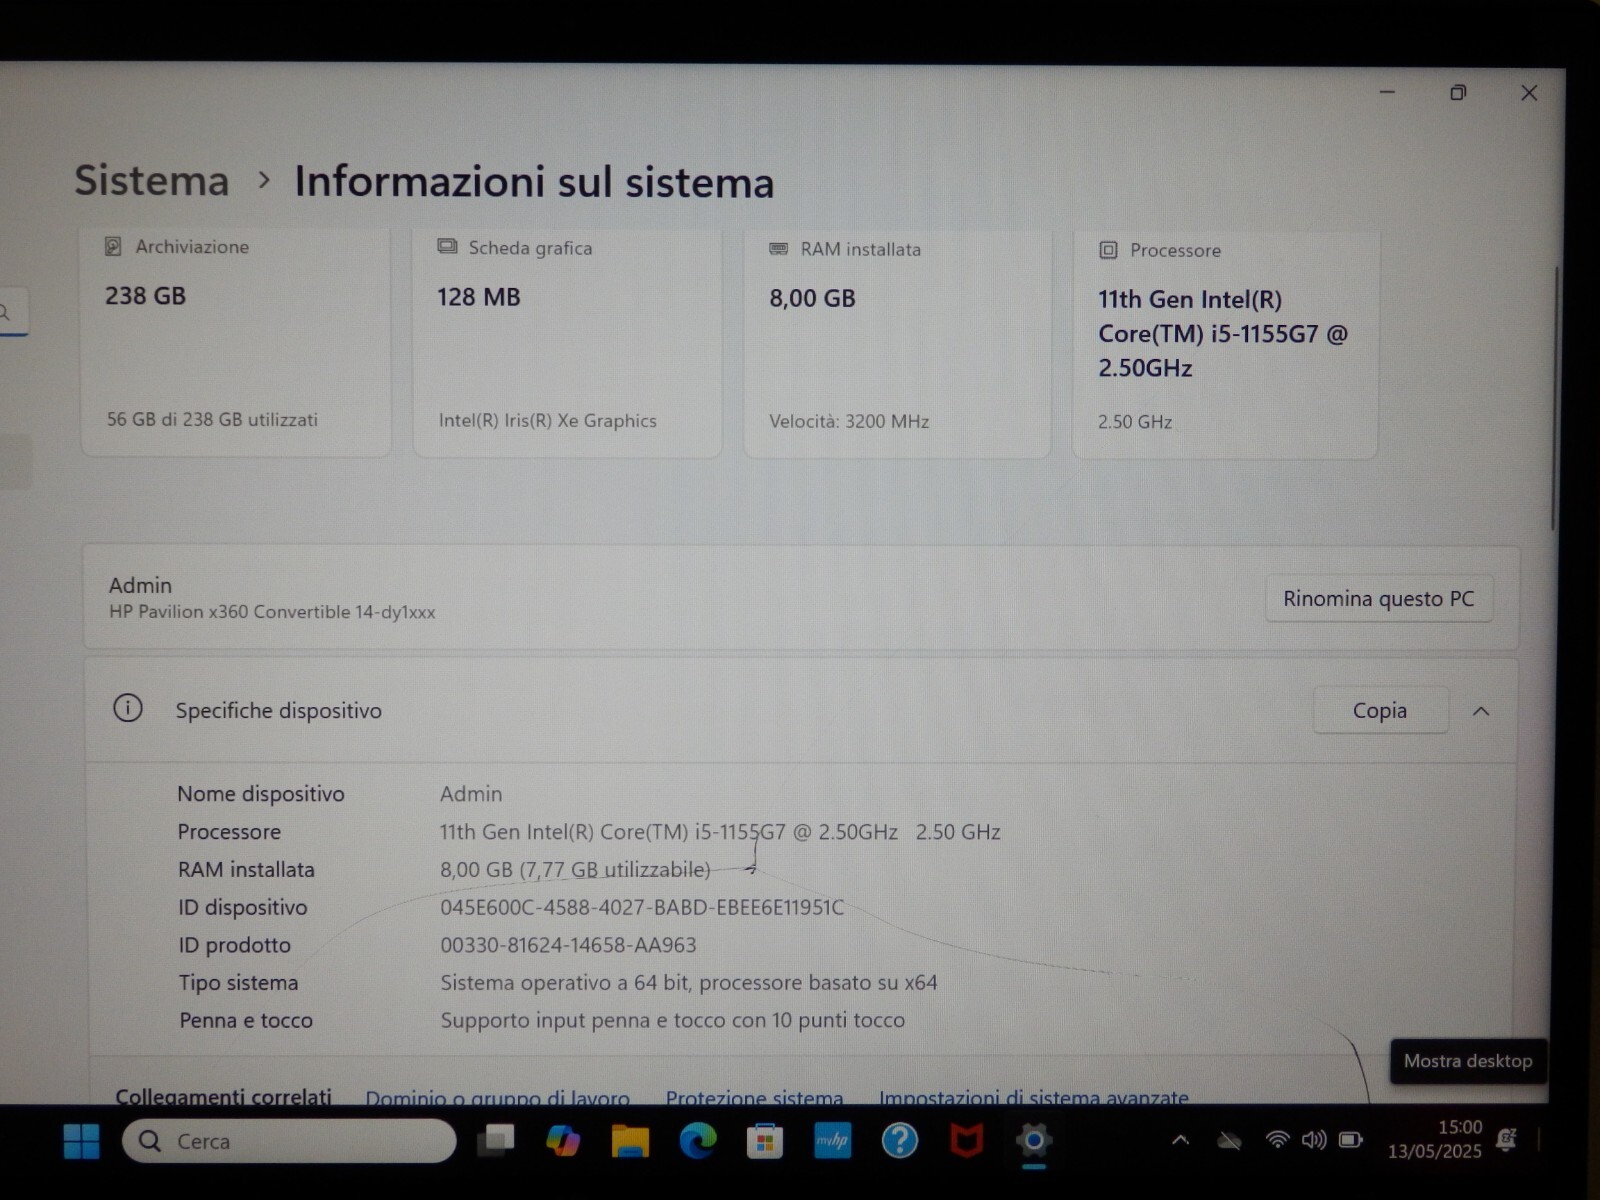Click the 8,00 GB (7,77 GB utilizzabile) value
Viewport: 1600px width, 1200px height.
pos(575,870)
